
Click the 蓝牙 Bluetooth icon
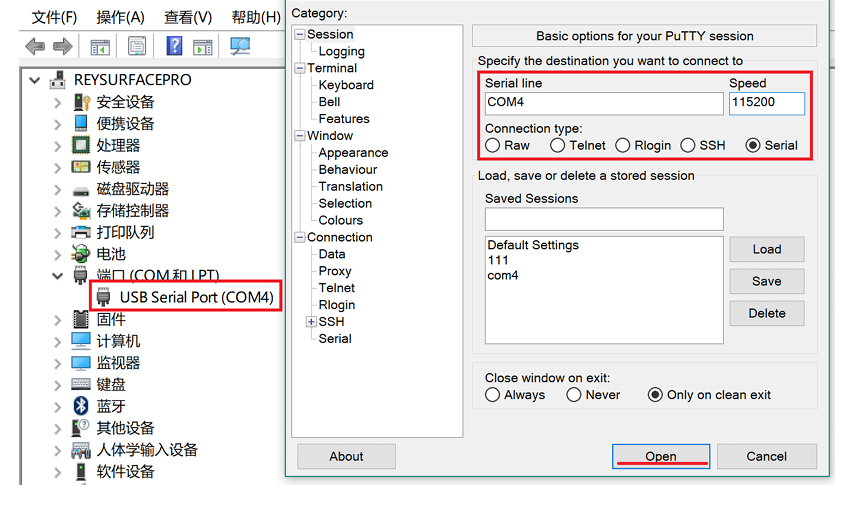(x=81, y=406)
